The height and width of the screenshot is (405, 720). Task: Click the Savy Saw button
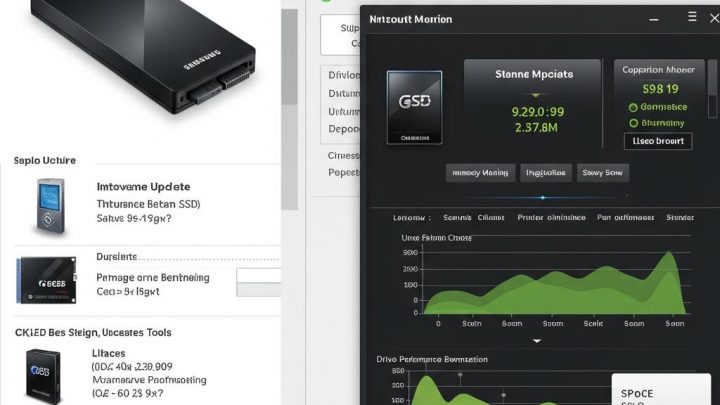tap(602, 173)
